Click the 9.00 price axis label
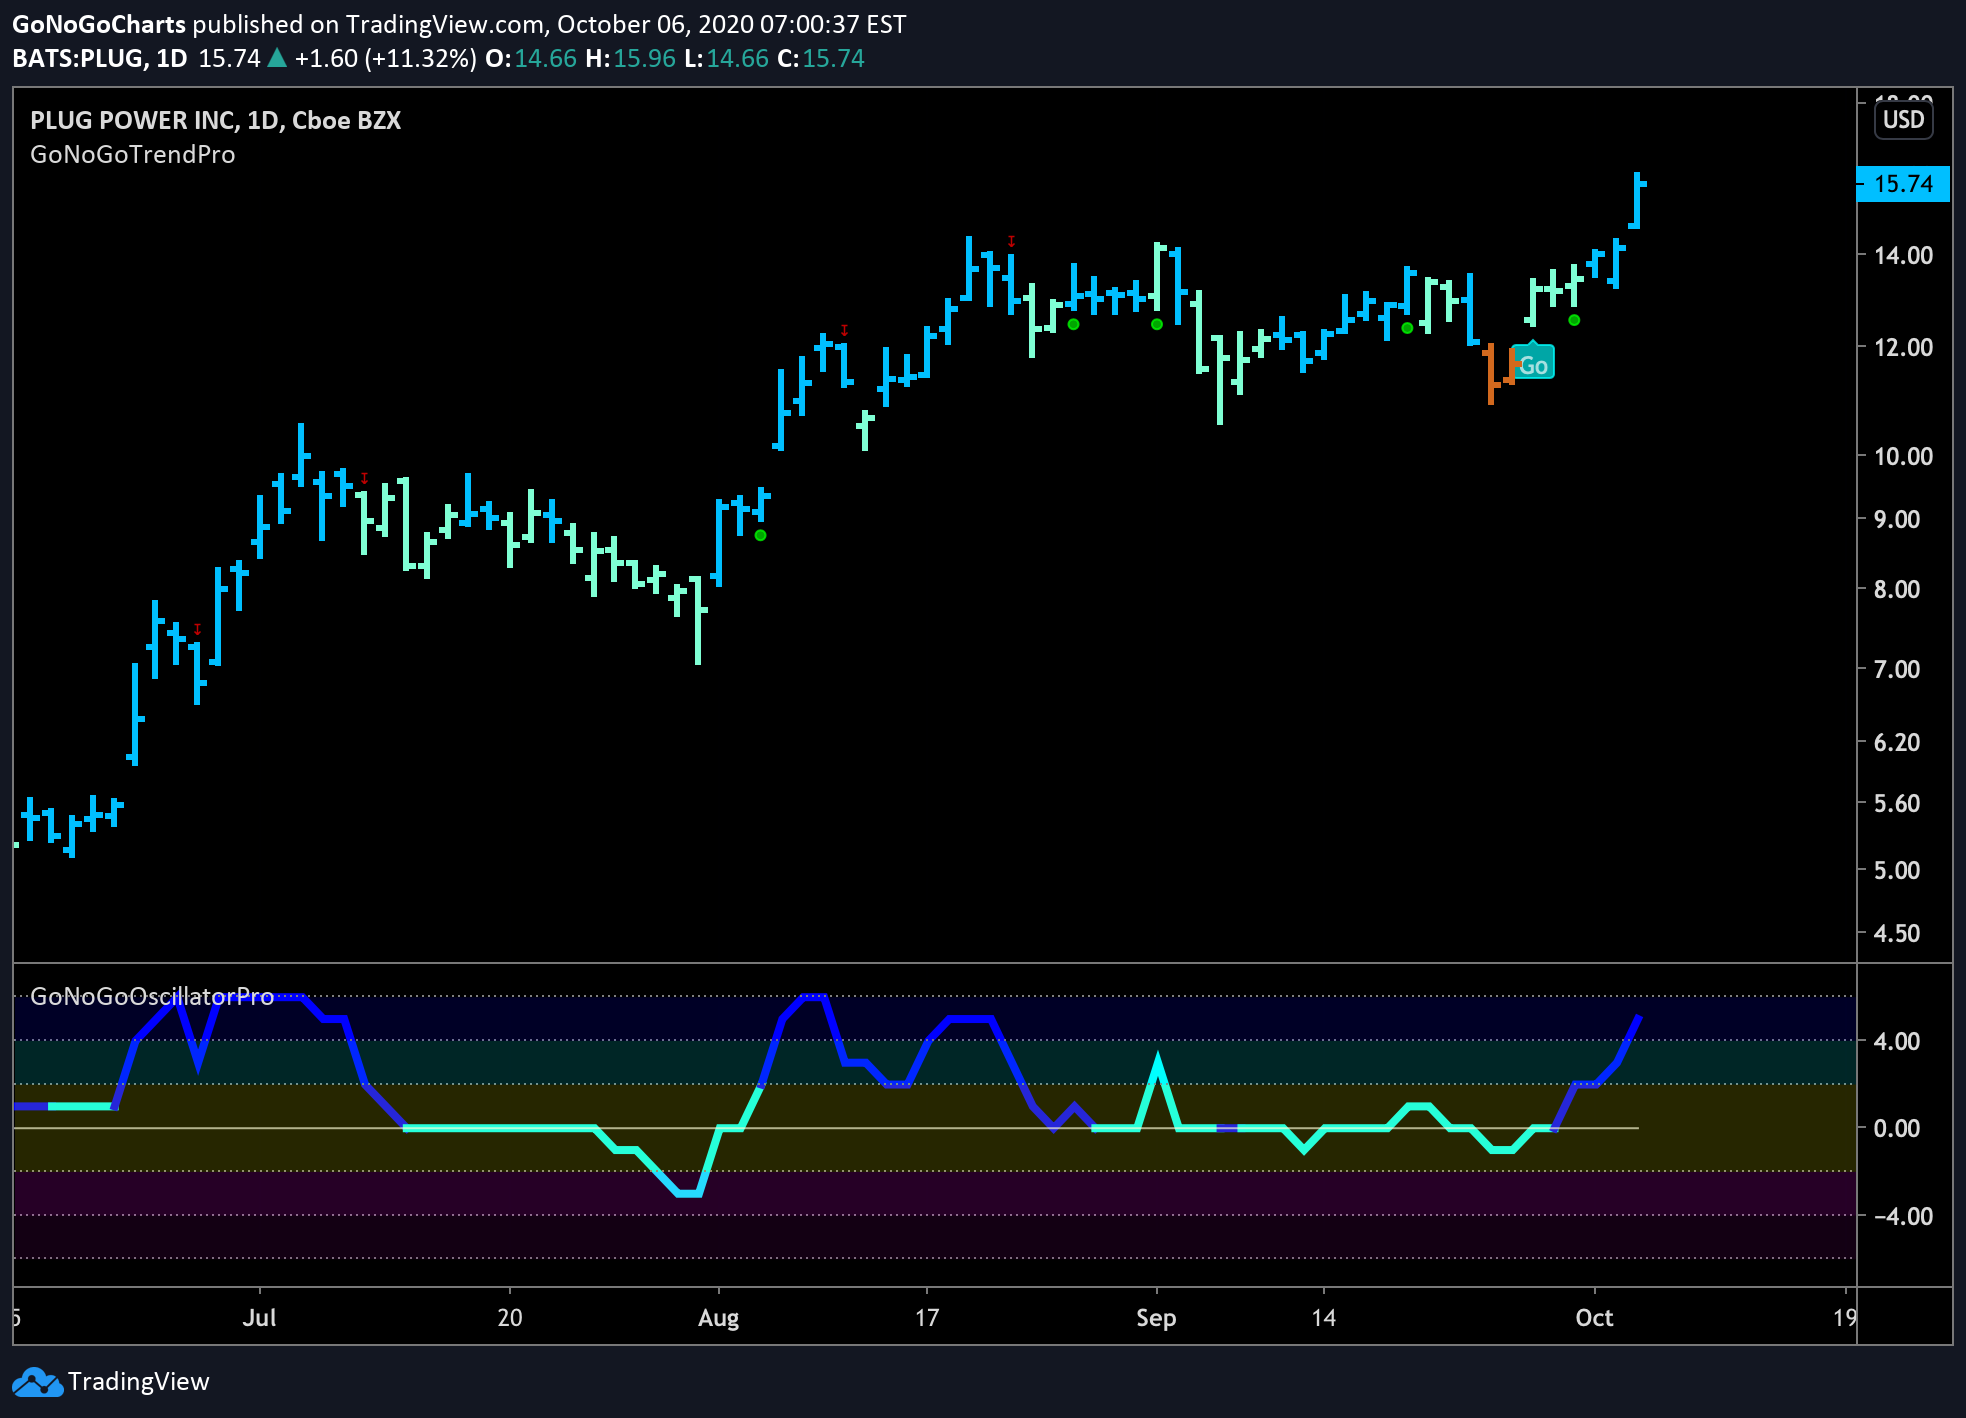The image size is (1966, 1418). [1897, 519]
